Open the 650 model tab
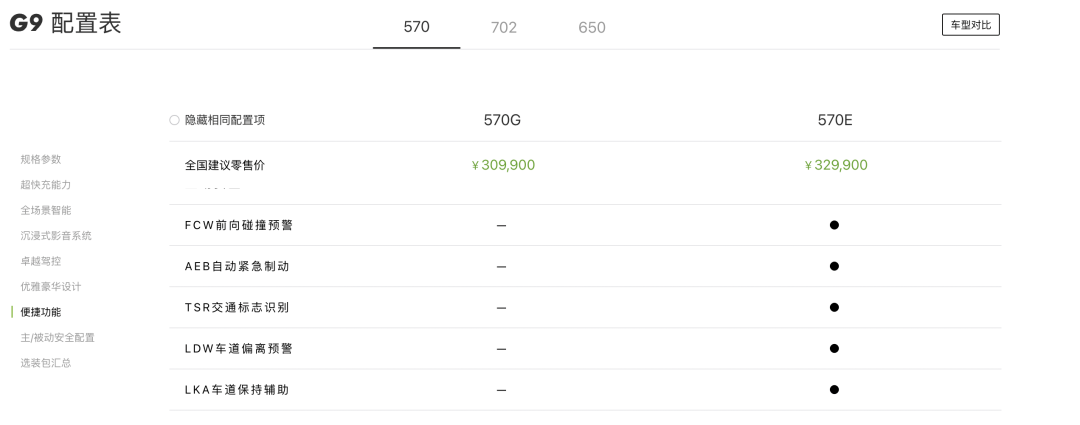The image size is (1080, 425). tap(592, 27)
